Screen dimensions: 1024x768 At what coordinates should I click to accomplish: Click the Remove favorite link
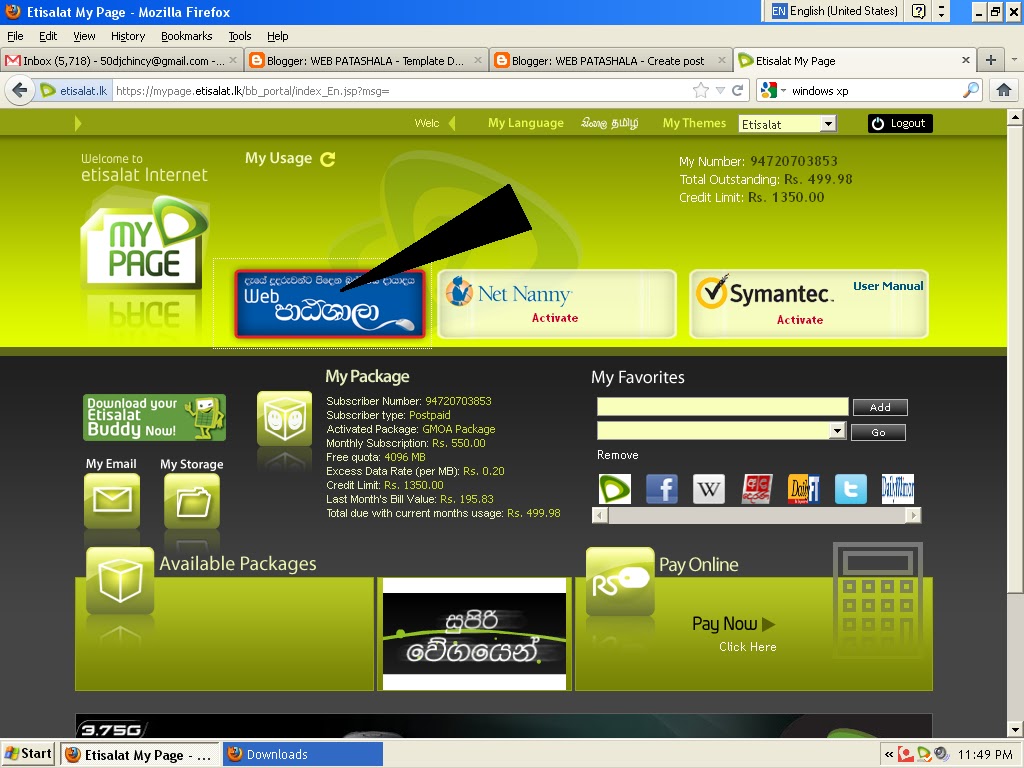tap(617, 455)
